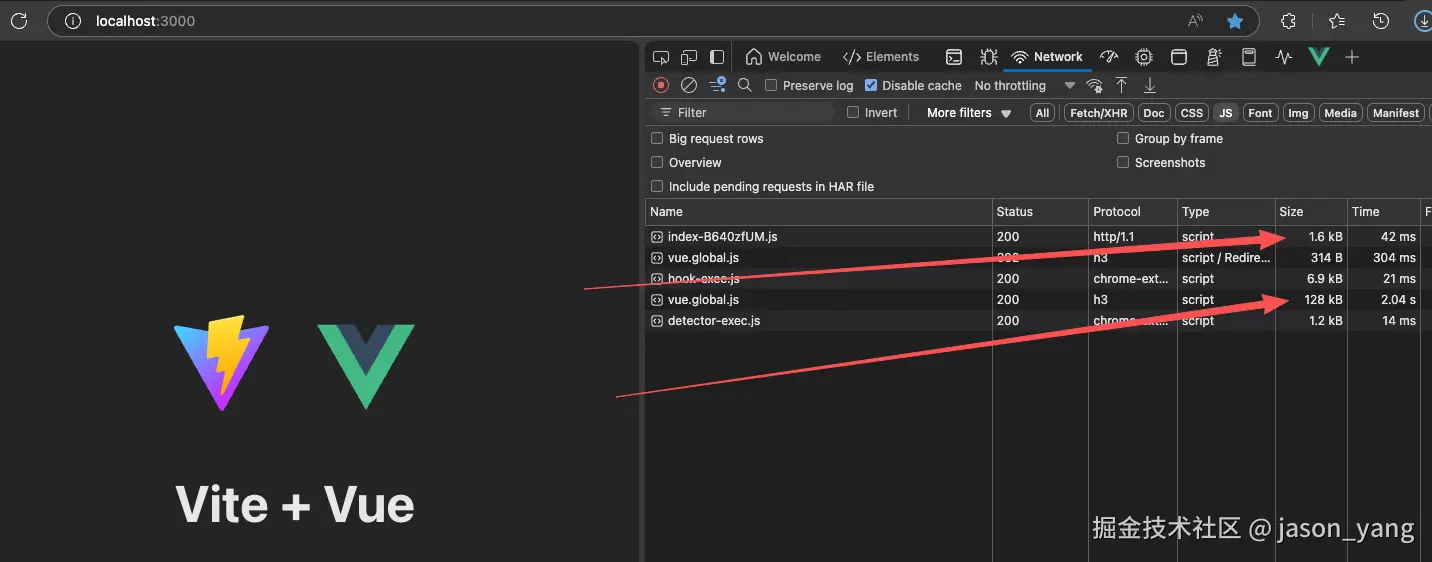Filter requests by Font type

tap(1260, 113)
